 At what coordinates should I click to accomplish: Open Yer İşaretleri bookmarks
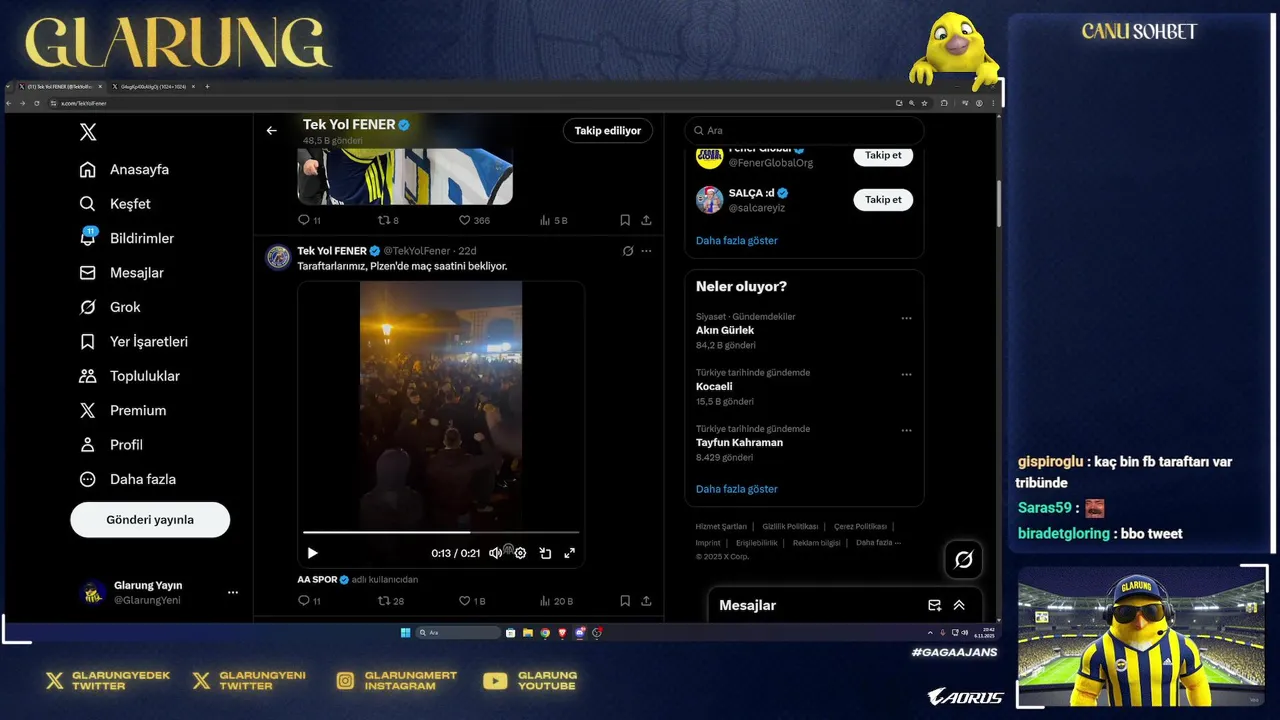coord(133,342)
